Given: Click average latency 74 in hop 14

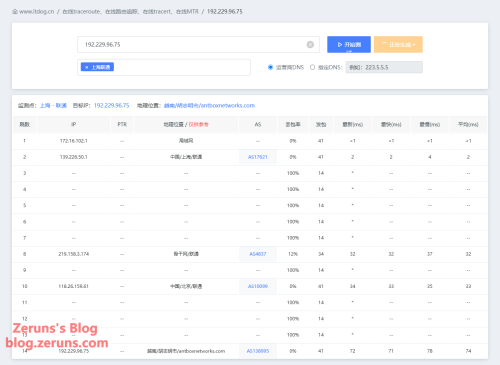Looking at the screenshot, I should point(468,351).
